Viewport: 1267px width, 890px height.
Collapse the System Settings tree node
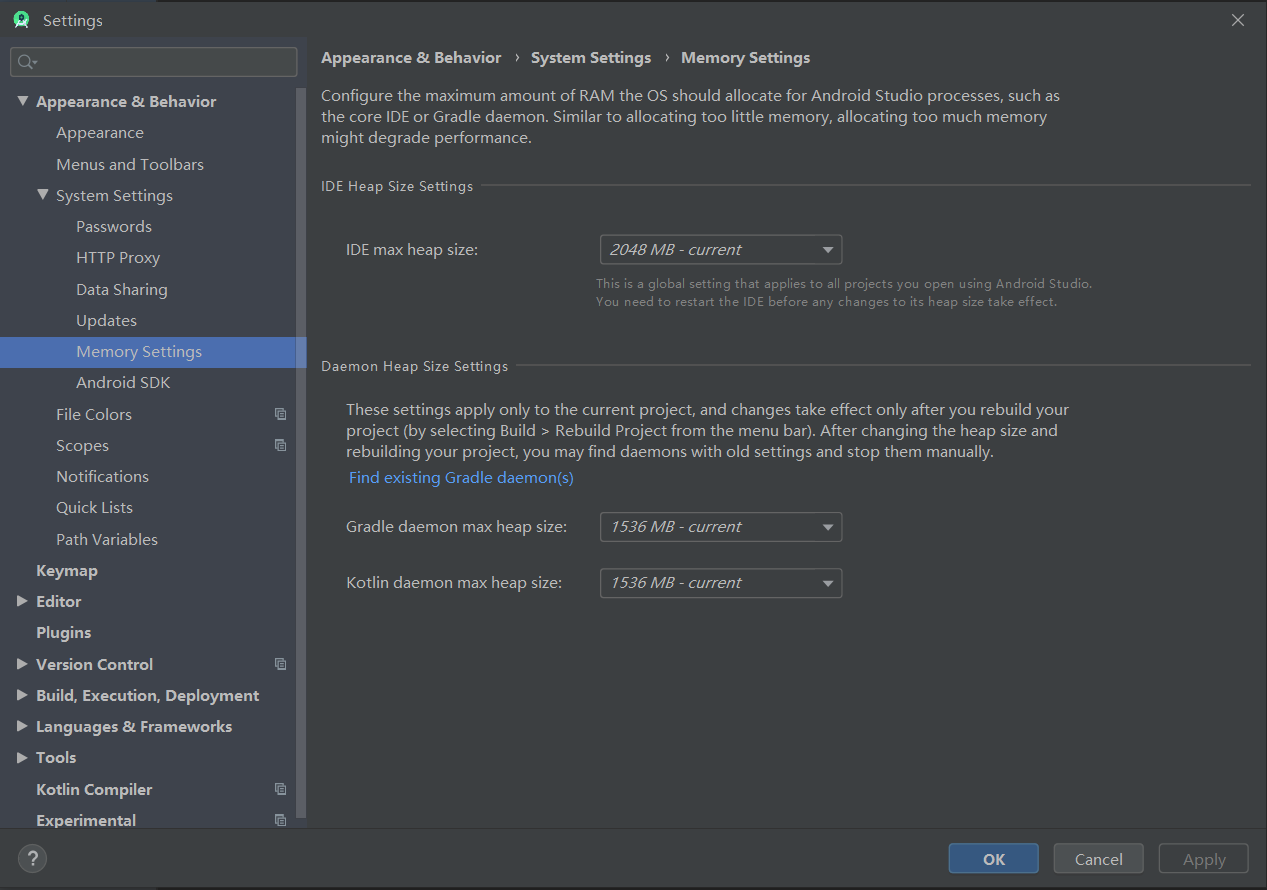43,195
